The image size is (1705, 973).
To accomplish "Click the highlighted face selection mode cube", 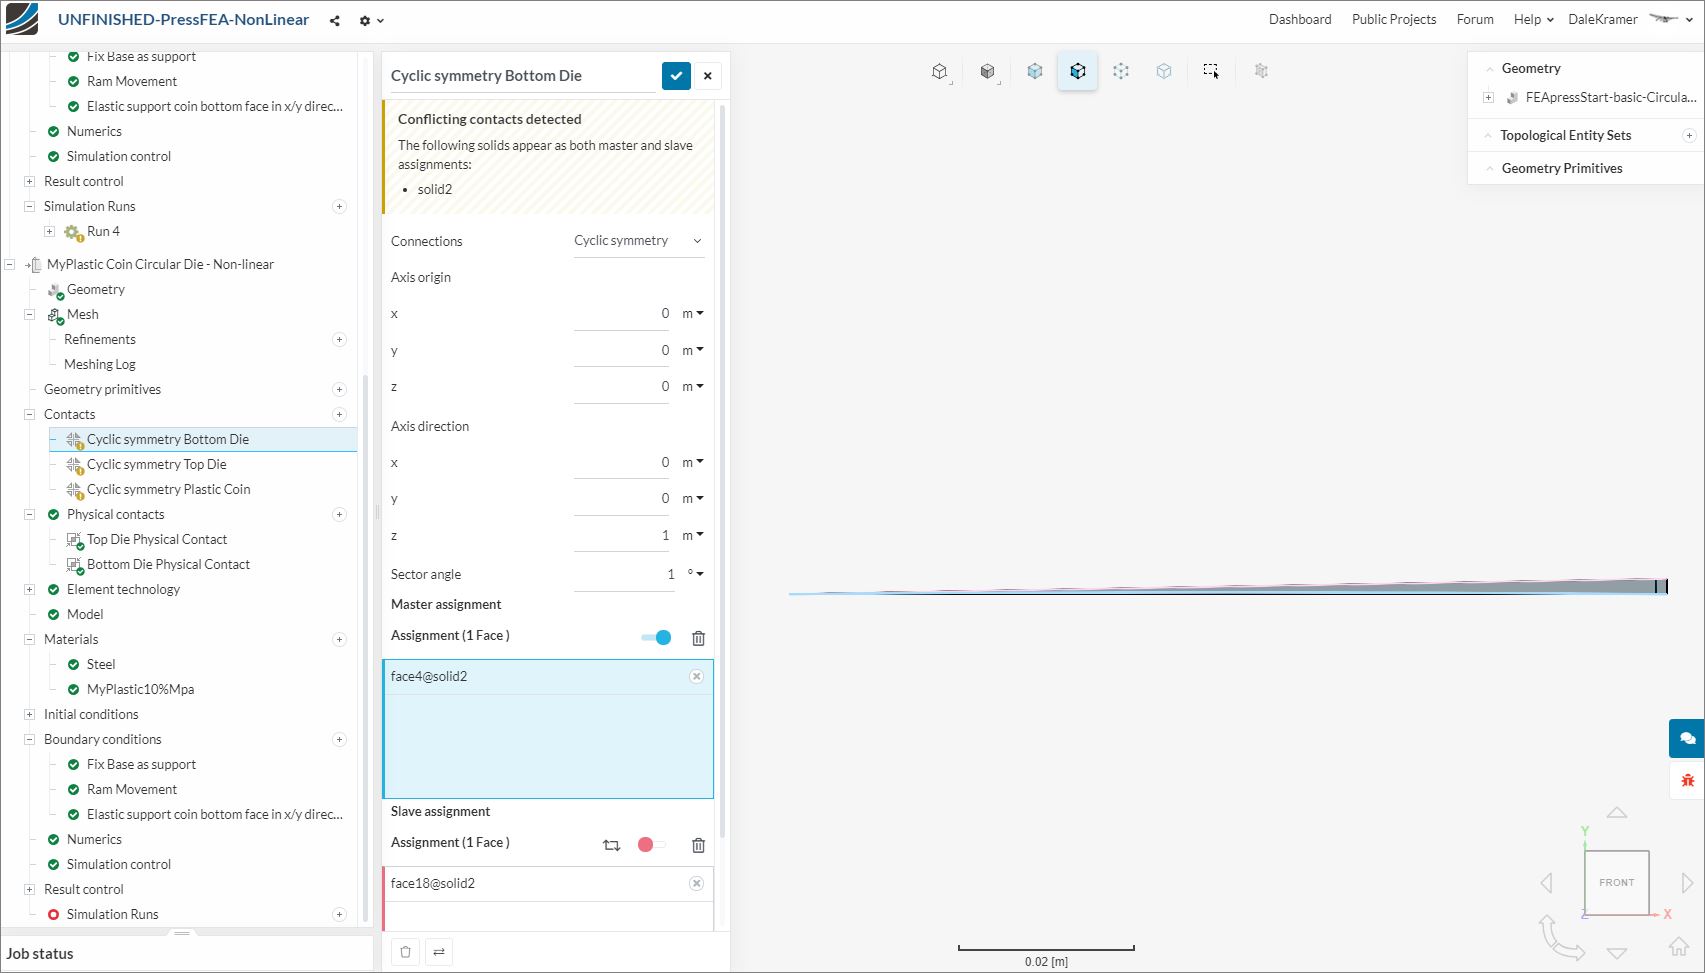I will click(x=1078, y=71).
